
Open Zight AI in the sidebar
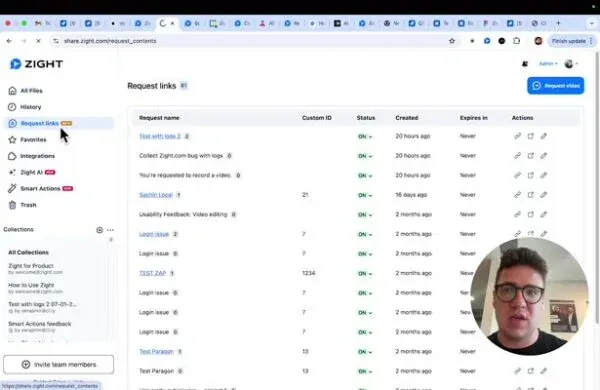coord(32,172)
